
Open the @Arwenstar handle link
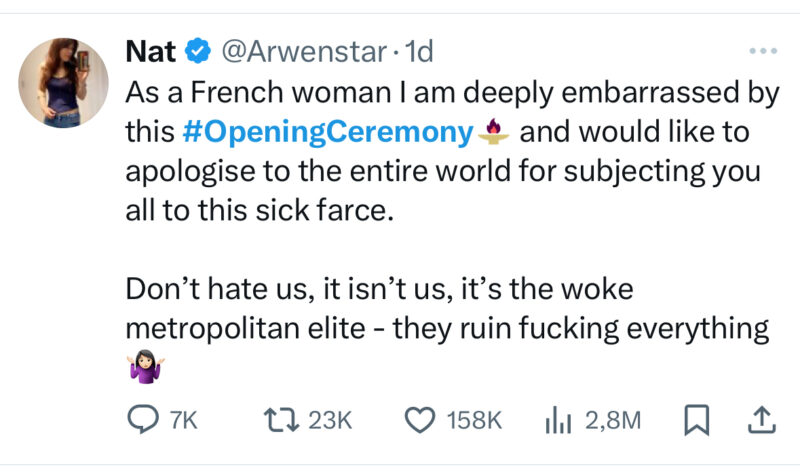pyautogui.click(x=298, y=51)
